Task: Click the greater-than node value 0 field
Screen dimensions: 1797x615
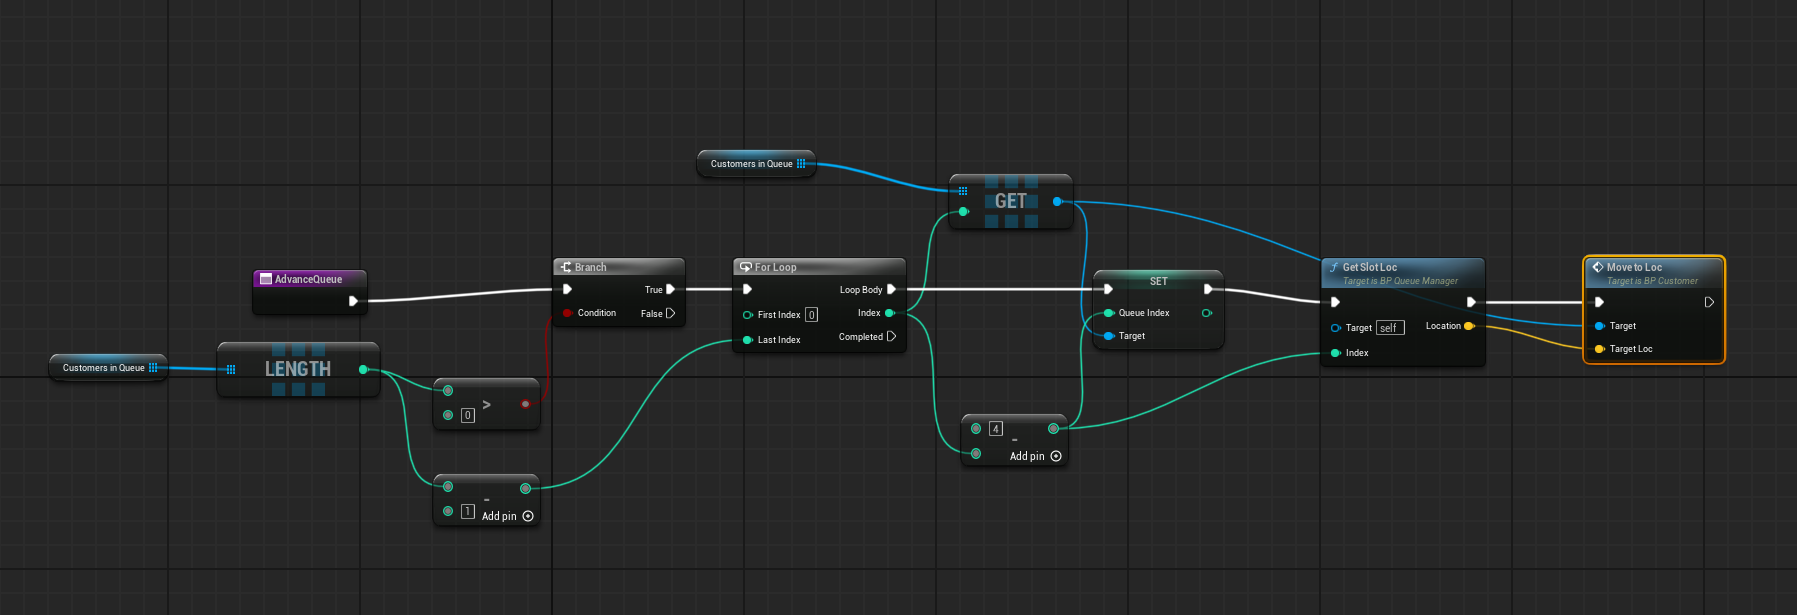Action: point(467,415)
